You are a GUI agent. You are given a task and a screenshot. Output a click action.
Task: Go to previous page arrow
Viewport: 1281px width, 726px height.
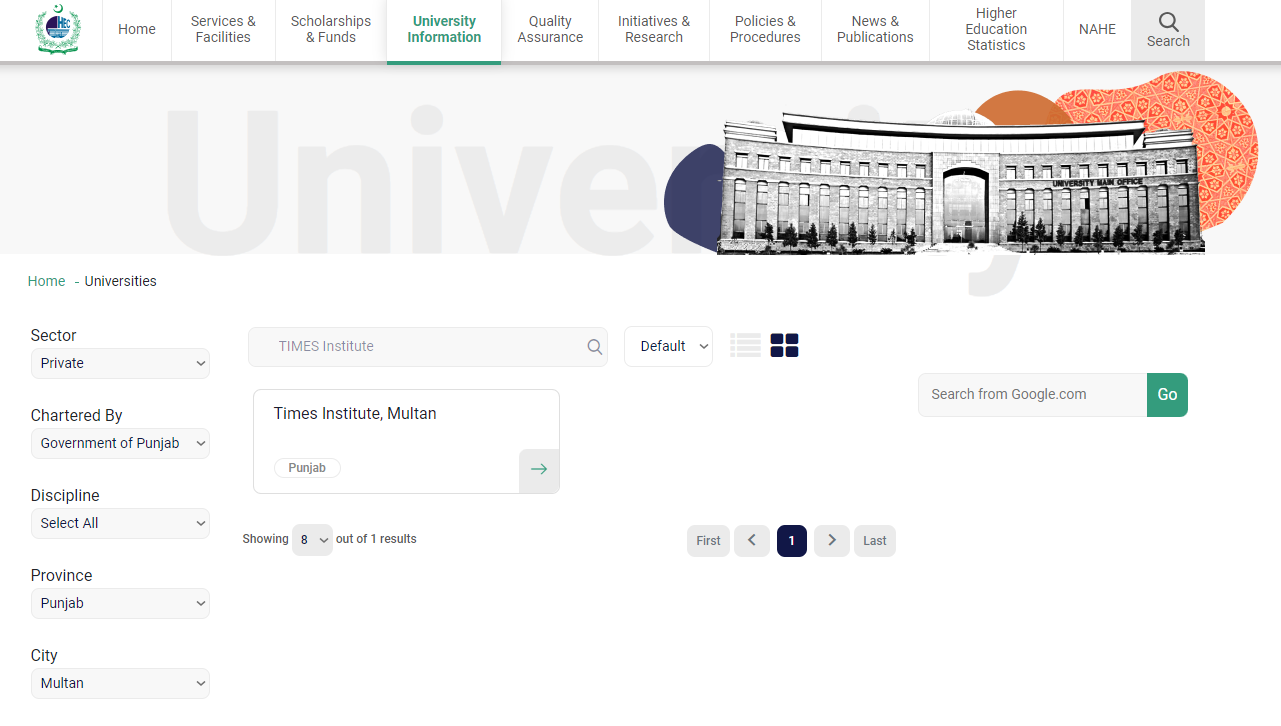tap(752, 541)
